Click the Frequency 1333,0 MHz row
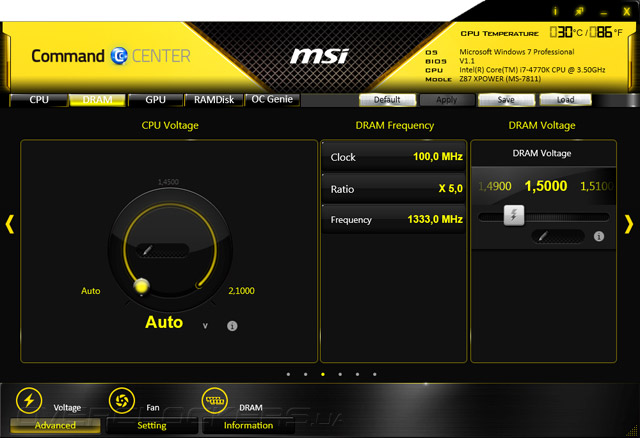This screenshot has width=640, height=438. (x=394, y=220)
